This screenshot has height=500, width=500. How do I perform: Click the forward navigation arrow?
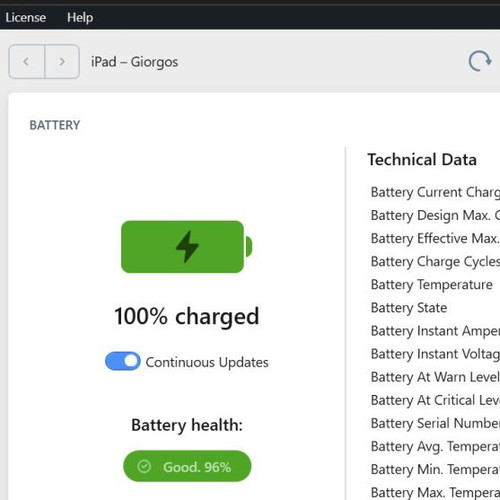62,62
